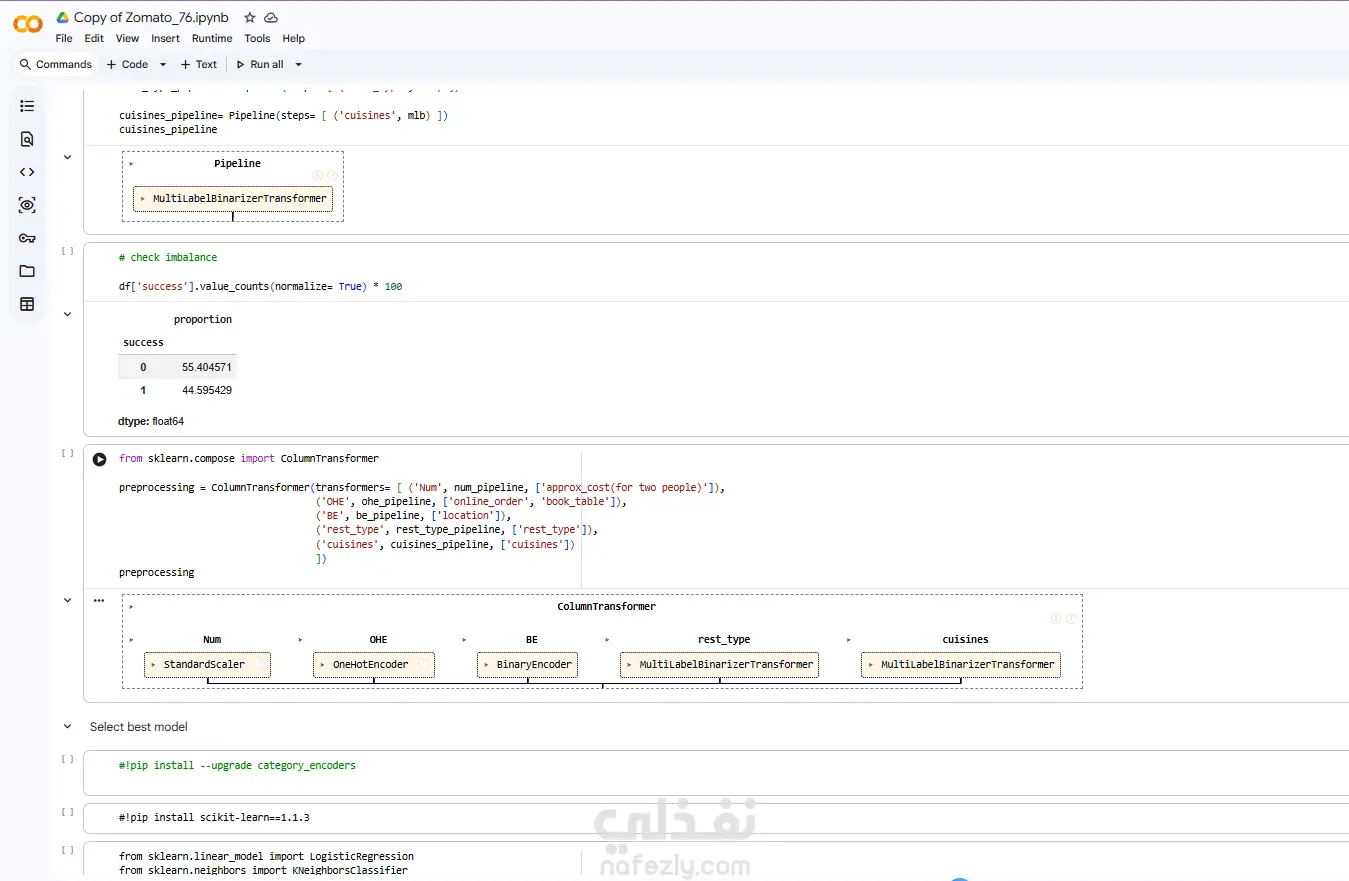Click the plus Code button
Viewport: 1349px width, 881px height.
[127, 64]
